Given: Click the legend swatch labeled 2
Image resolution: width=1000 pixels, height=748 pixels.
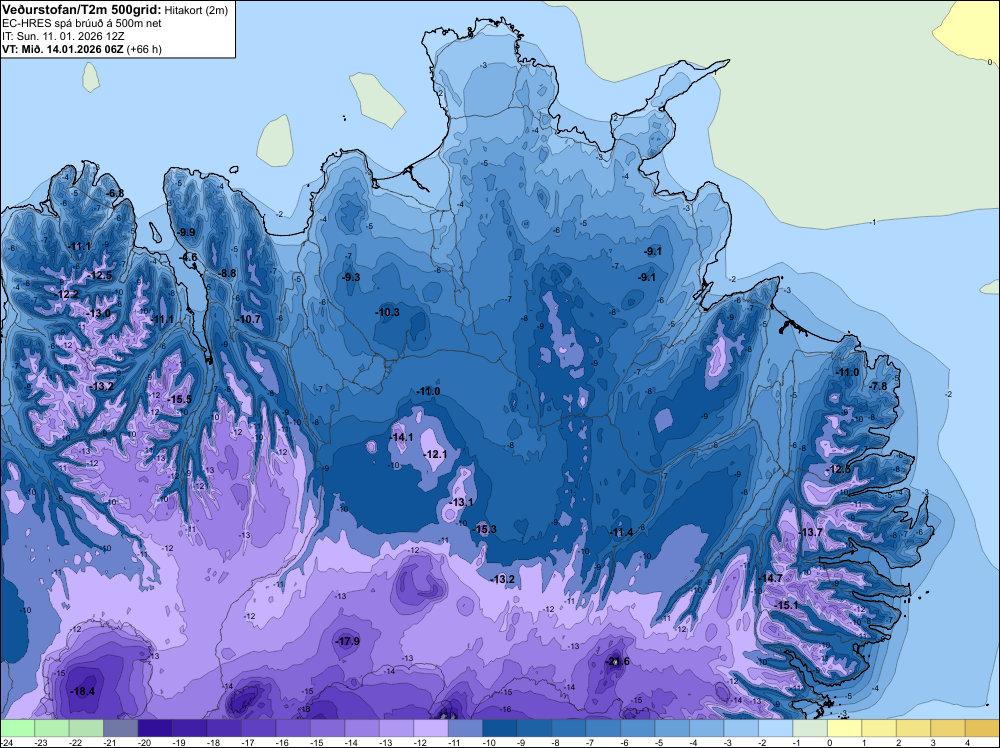Looking at the screenshot, I should [x=913, y=728].
